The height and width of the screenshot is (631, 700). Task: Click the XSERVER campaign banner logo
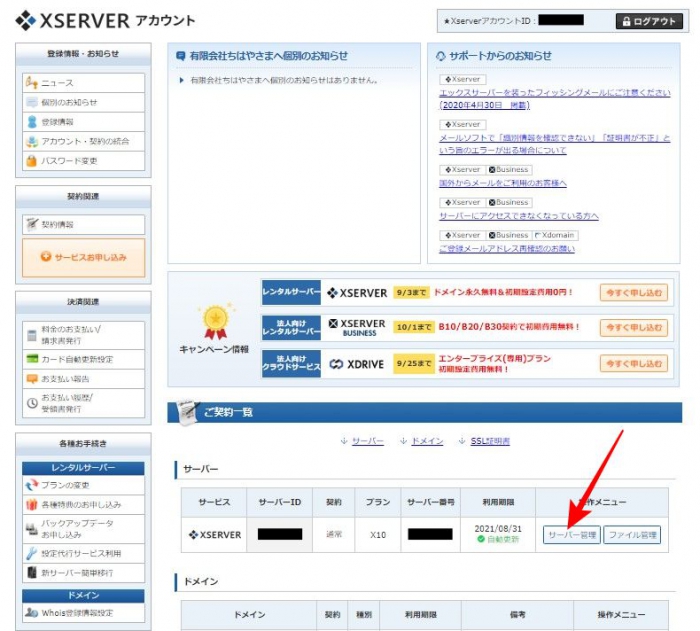point(357,293)
